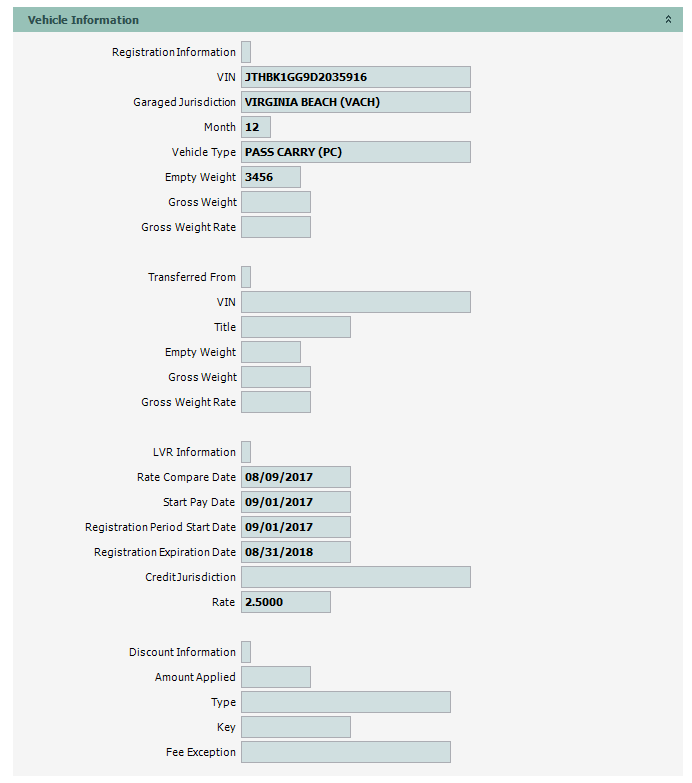
Task: Click the Rate field showing 2.5000
Action: click(285, 602)
